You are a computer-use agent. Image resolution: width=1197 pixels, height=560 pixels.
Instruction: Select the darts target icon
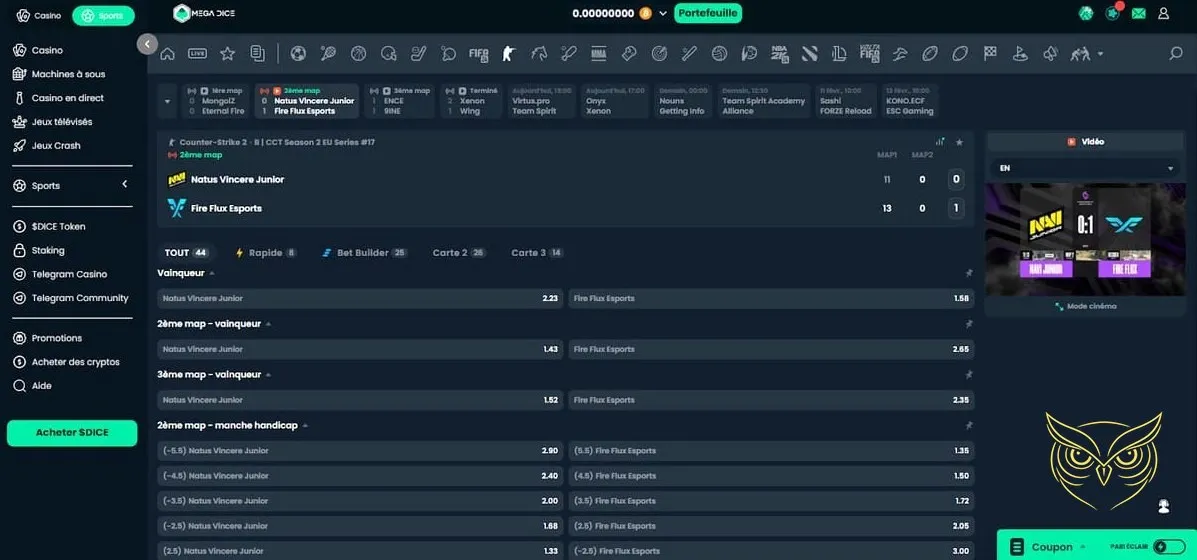point(659,53)
